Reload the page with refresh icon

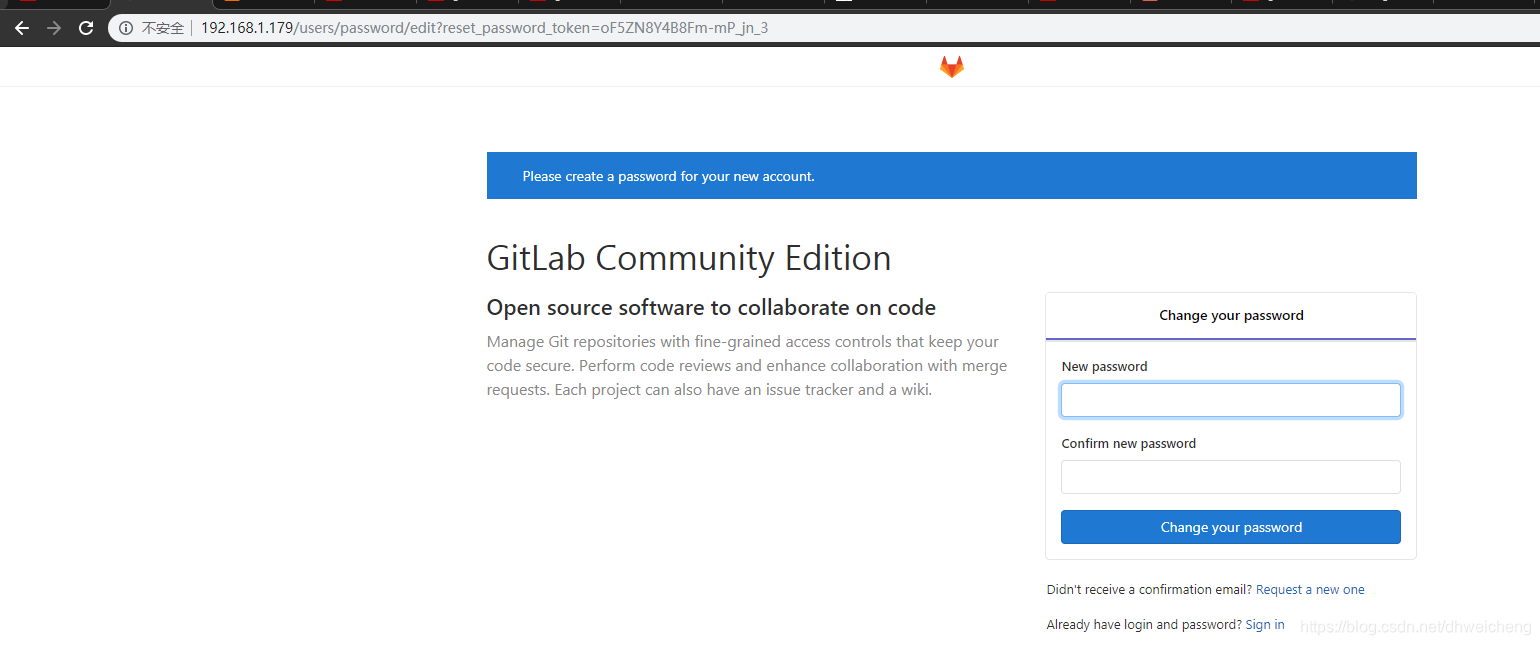click(86, 28)
